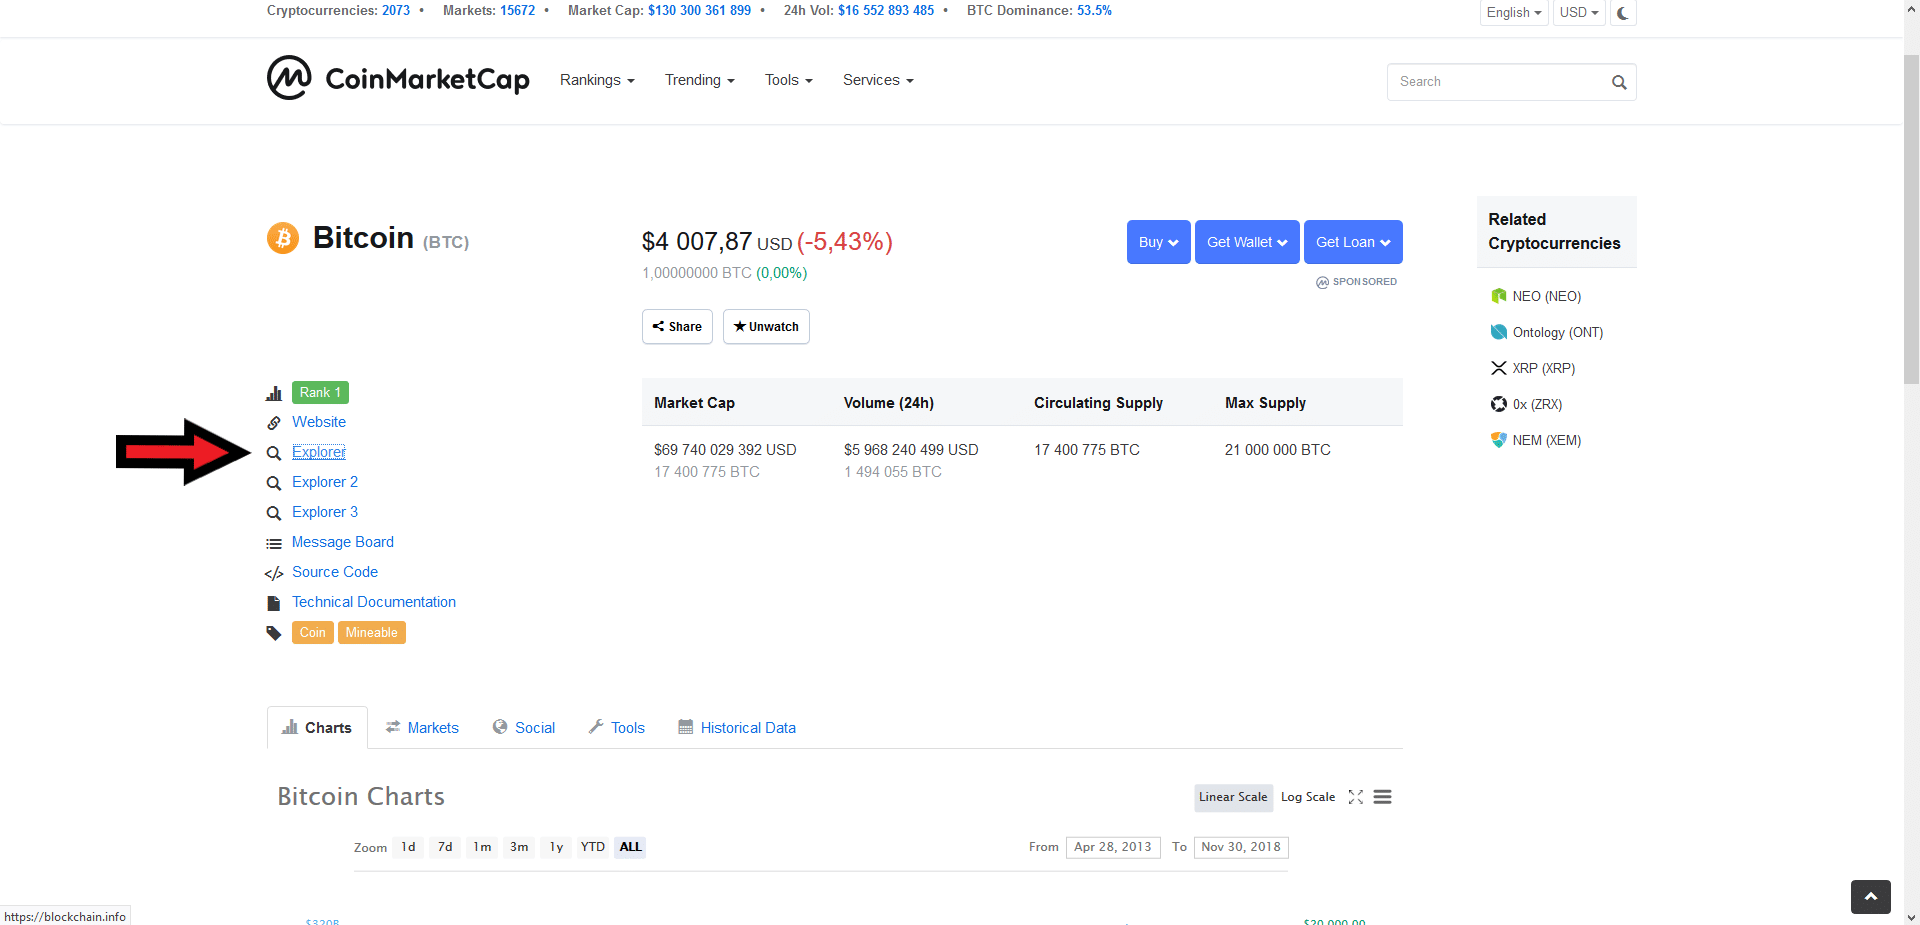Open the Website link
The height and width of the screenshot is (925, 1920).
(319, 422)
